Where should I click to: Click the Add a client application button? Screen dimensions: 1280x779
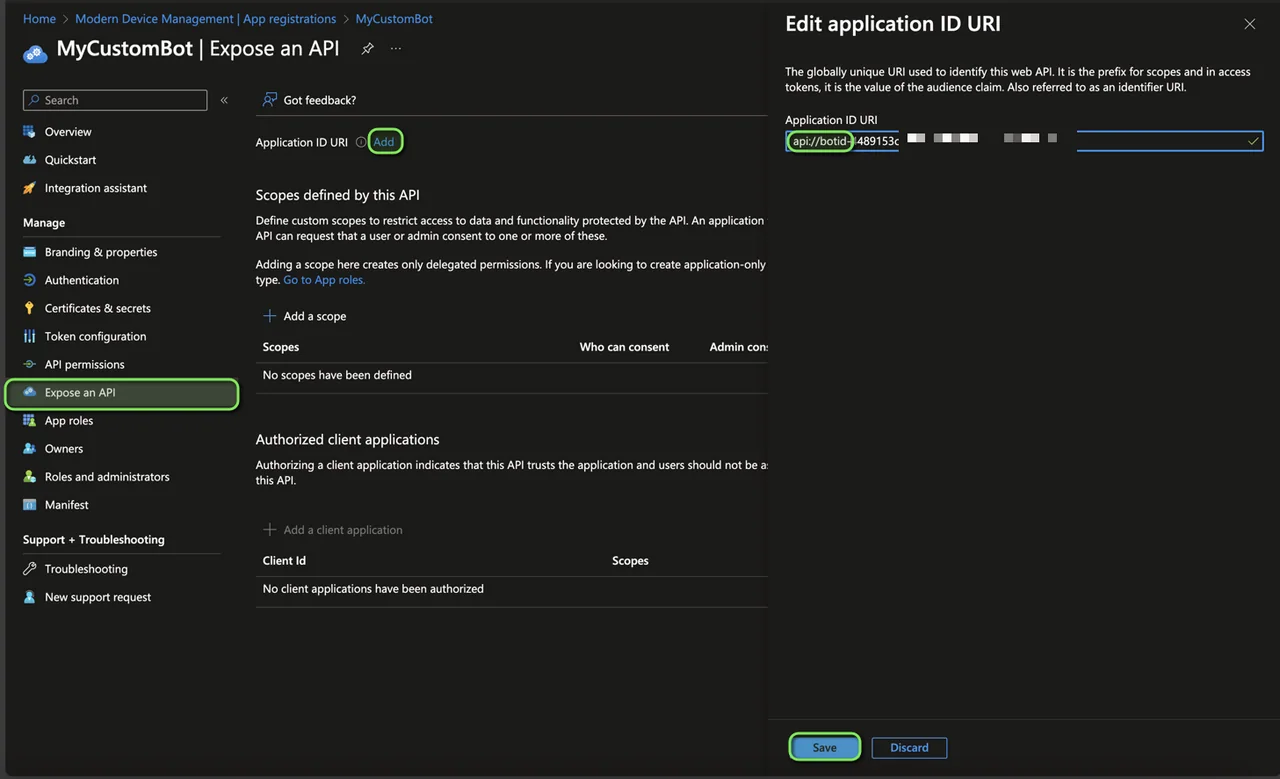pos(332,530)
